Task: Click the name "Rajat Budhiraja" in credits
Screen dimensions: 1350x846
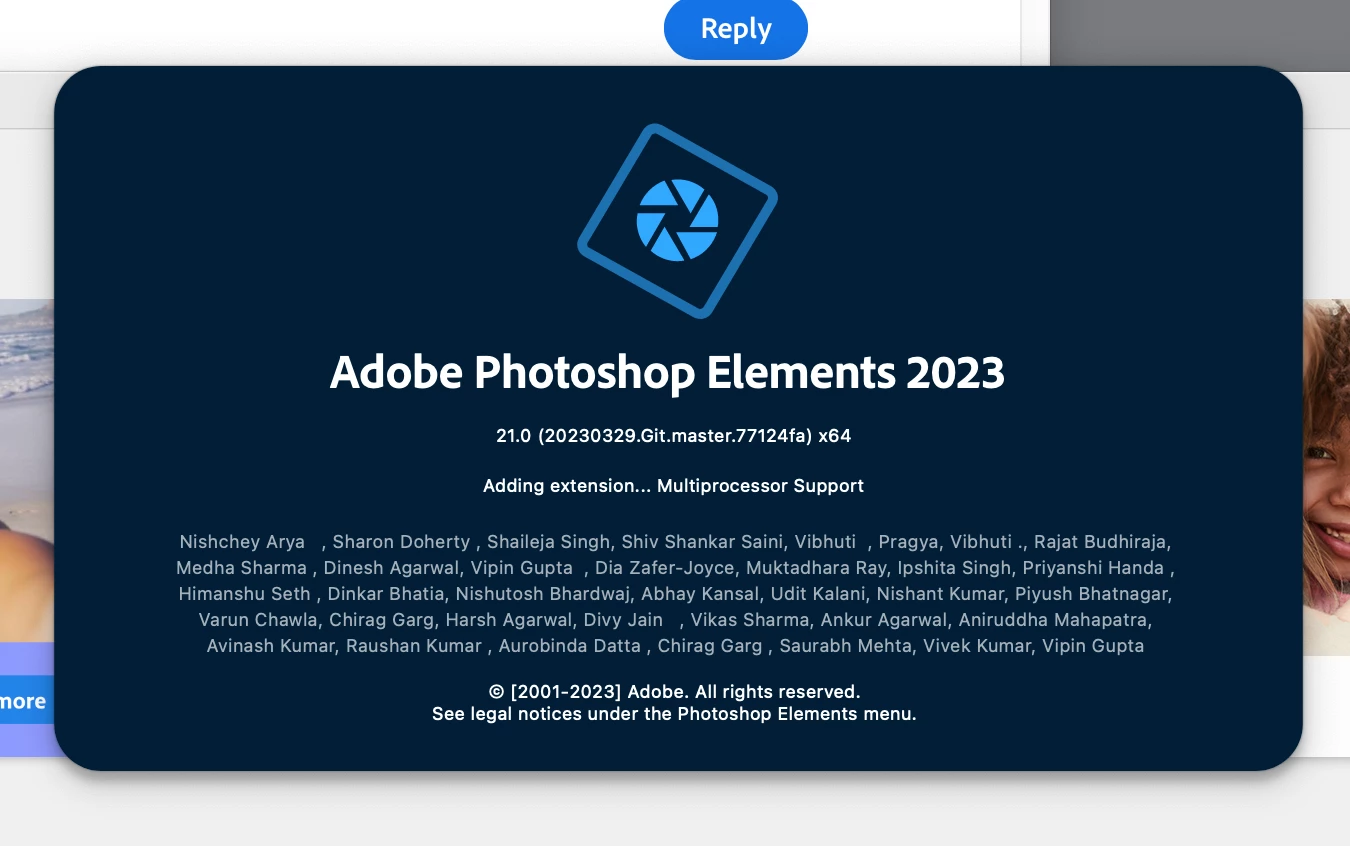Action: click(x=1100, y=542)
